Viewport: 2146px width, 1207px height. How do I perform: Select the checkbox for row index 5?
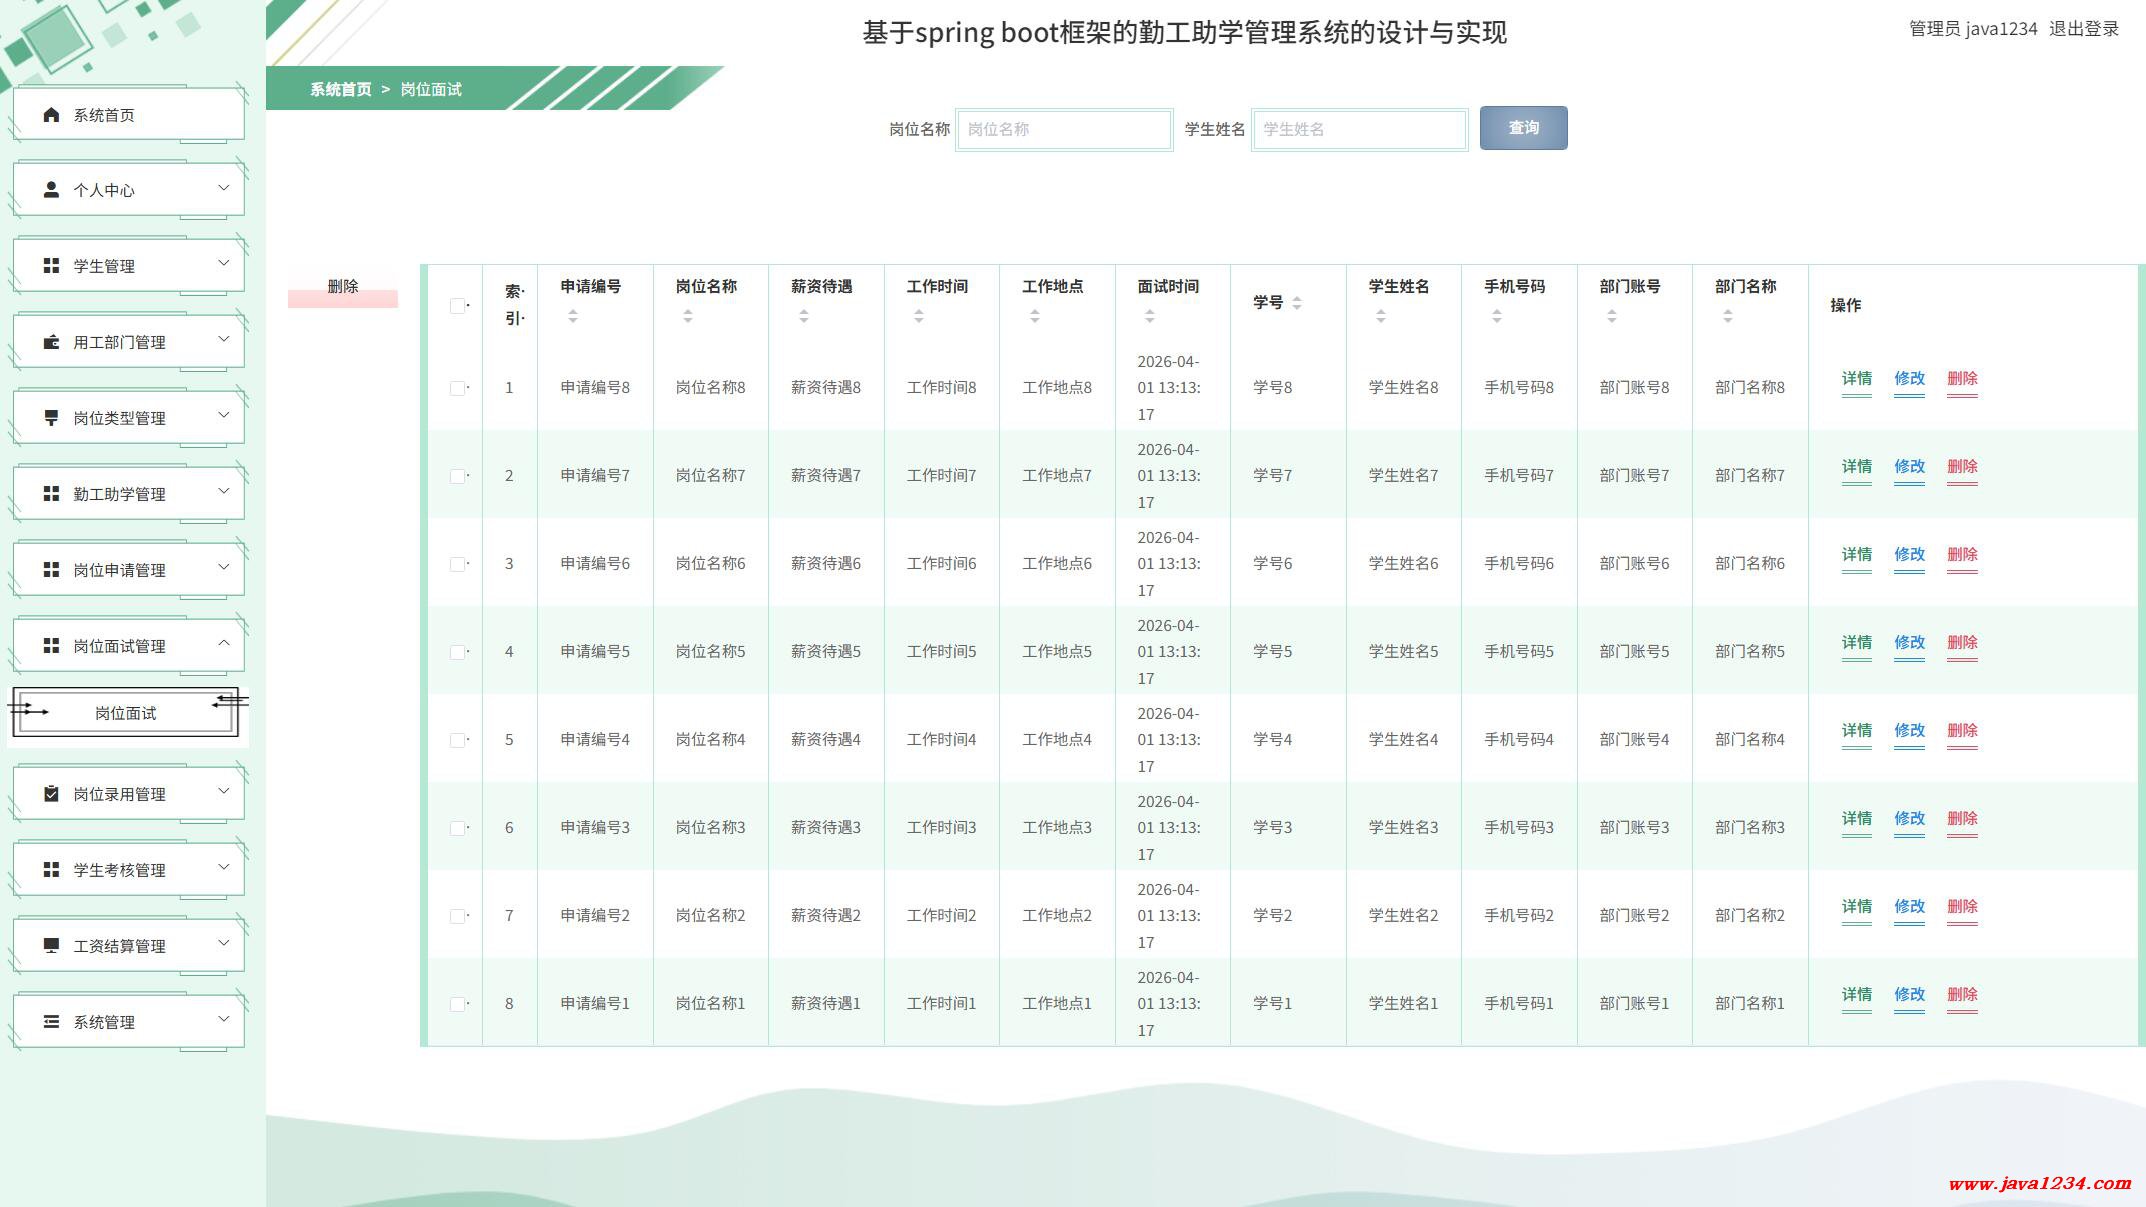tap(458, 740)
